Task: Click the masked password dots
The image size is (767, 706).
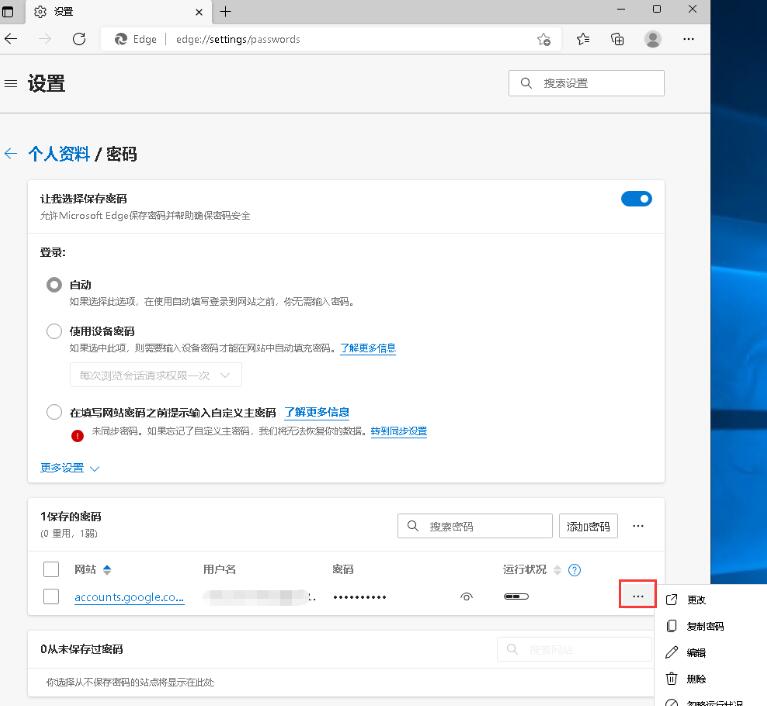Action: (360, 597)
